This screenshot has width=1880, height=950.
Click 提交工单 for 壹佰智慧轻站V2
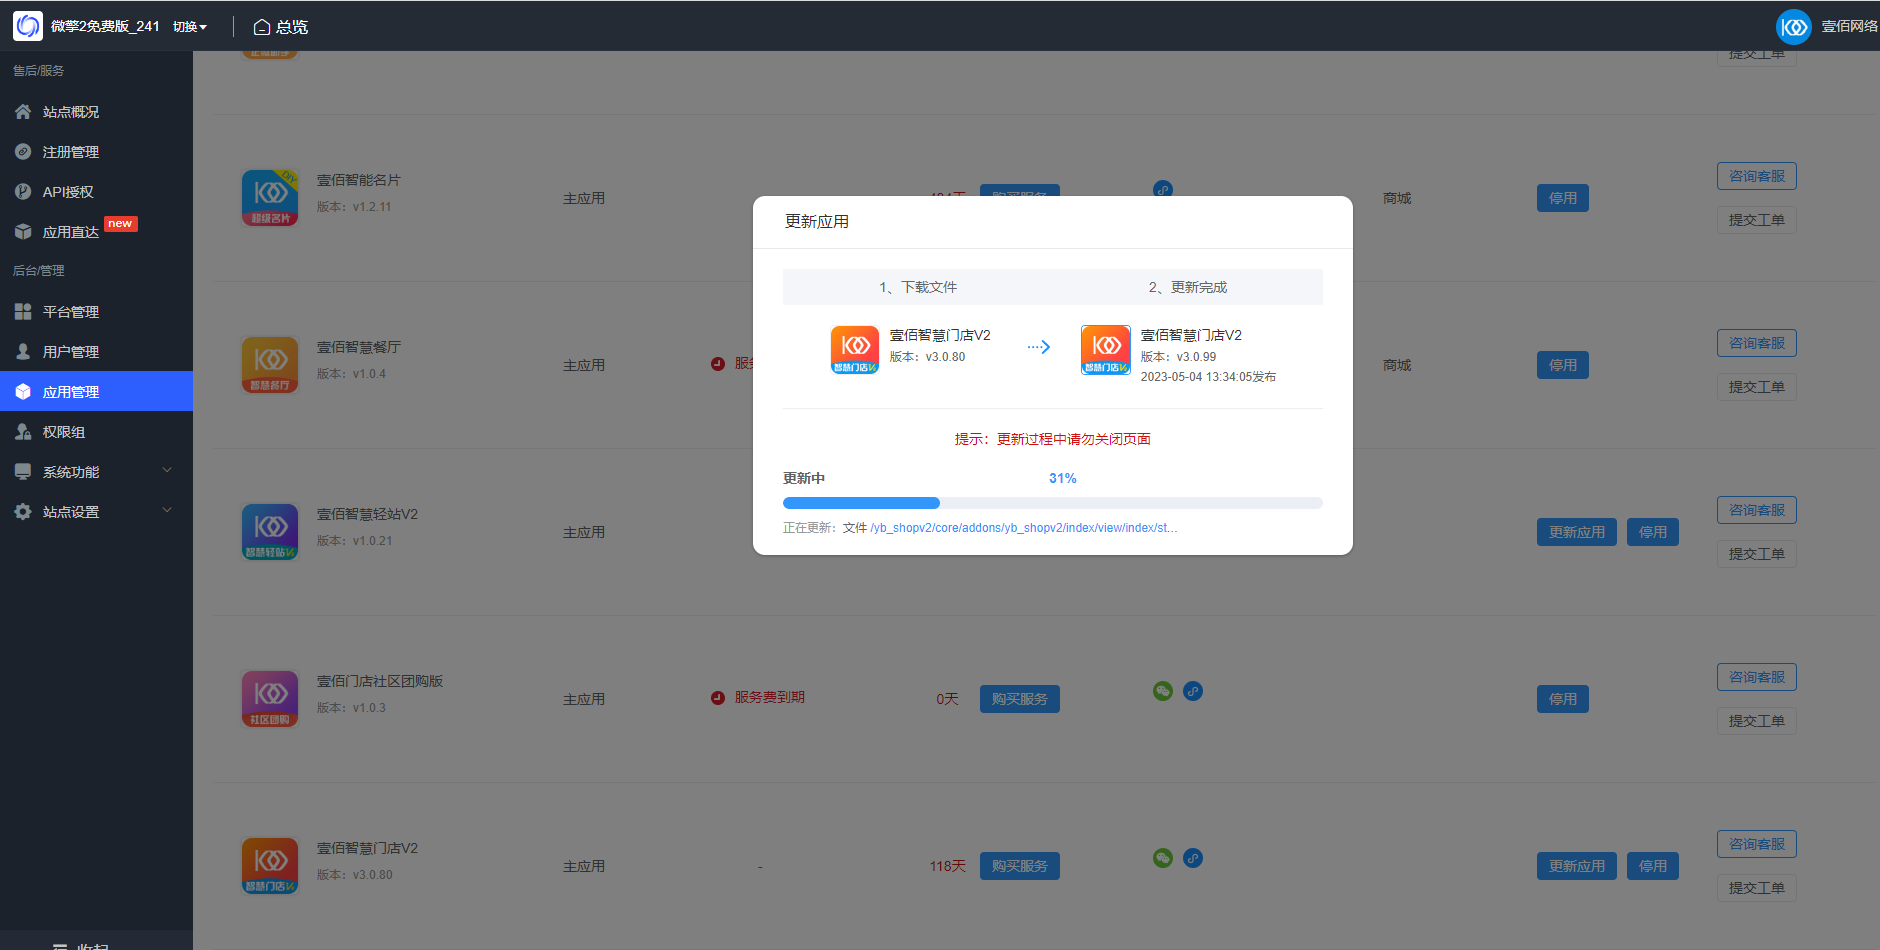click(1757, 554)
